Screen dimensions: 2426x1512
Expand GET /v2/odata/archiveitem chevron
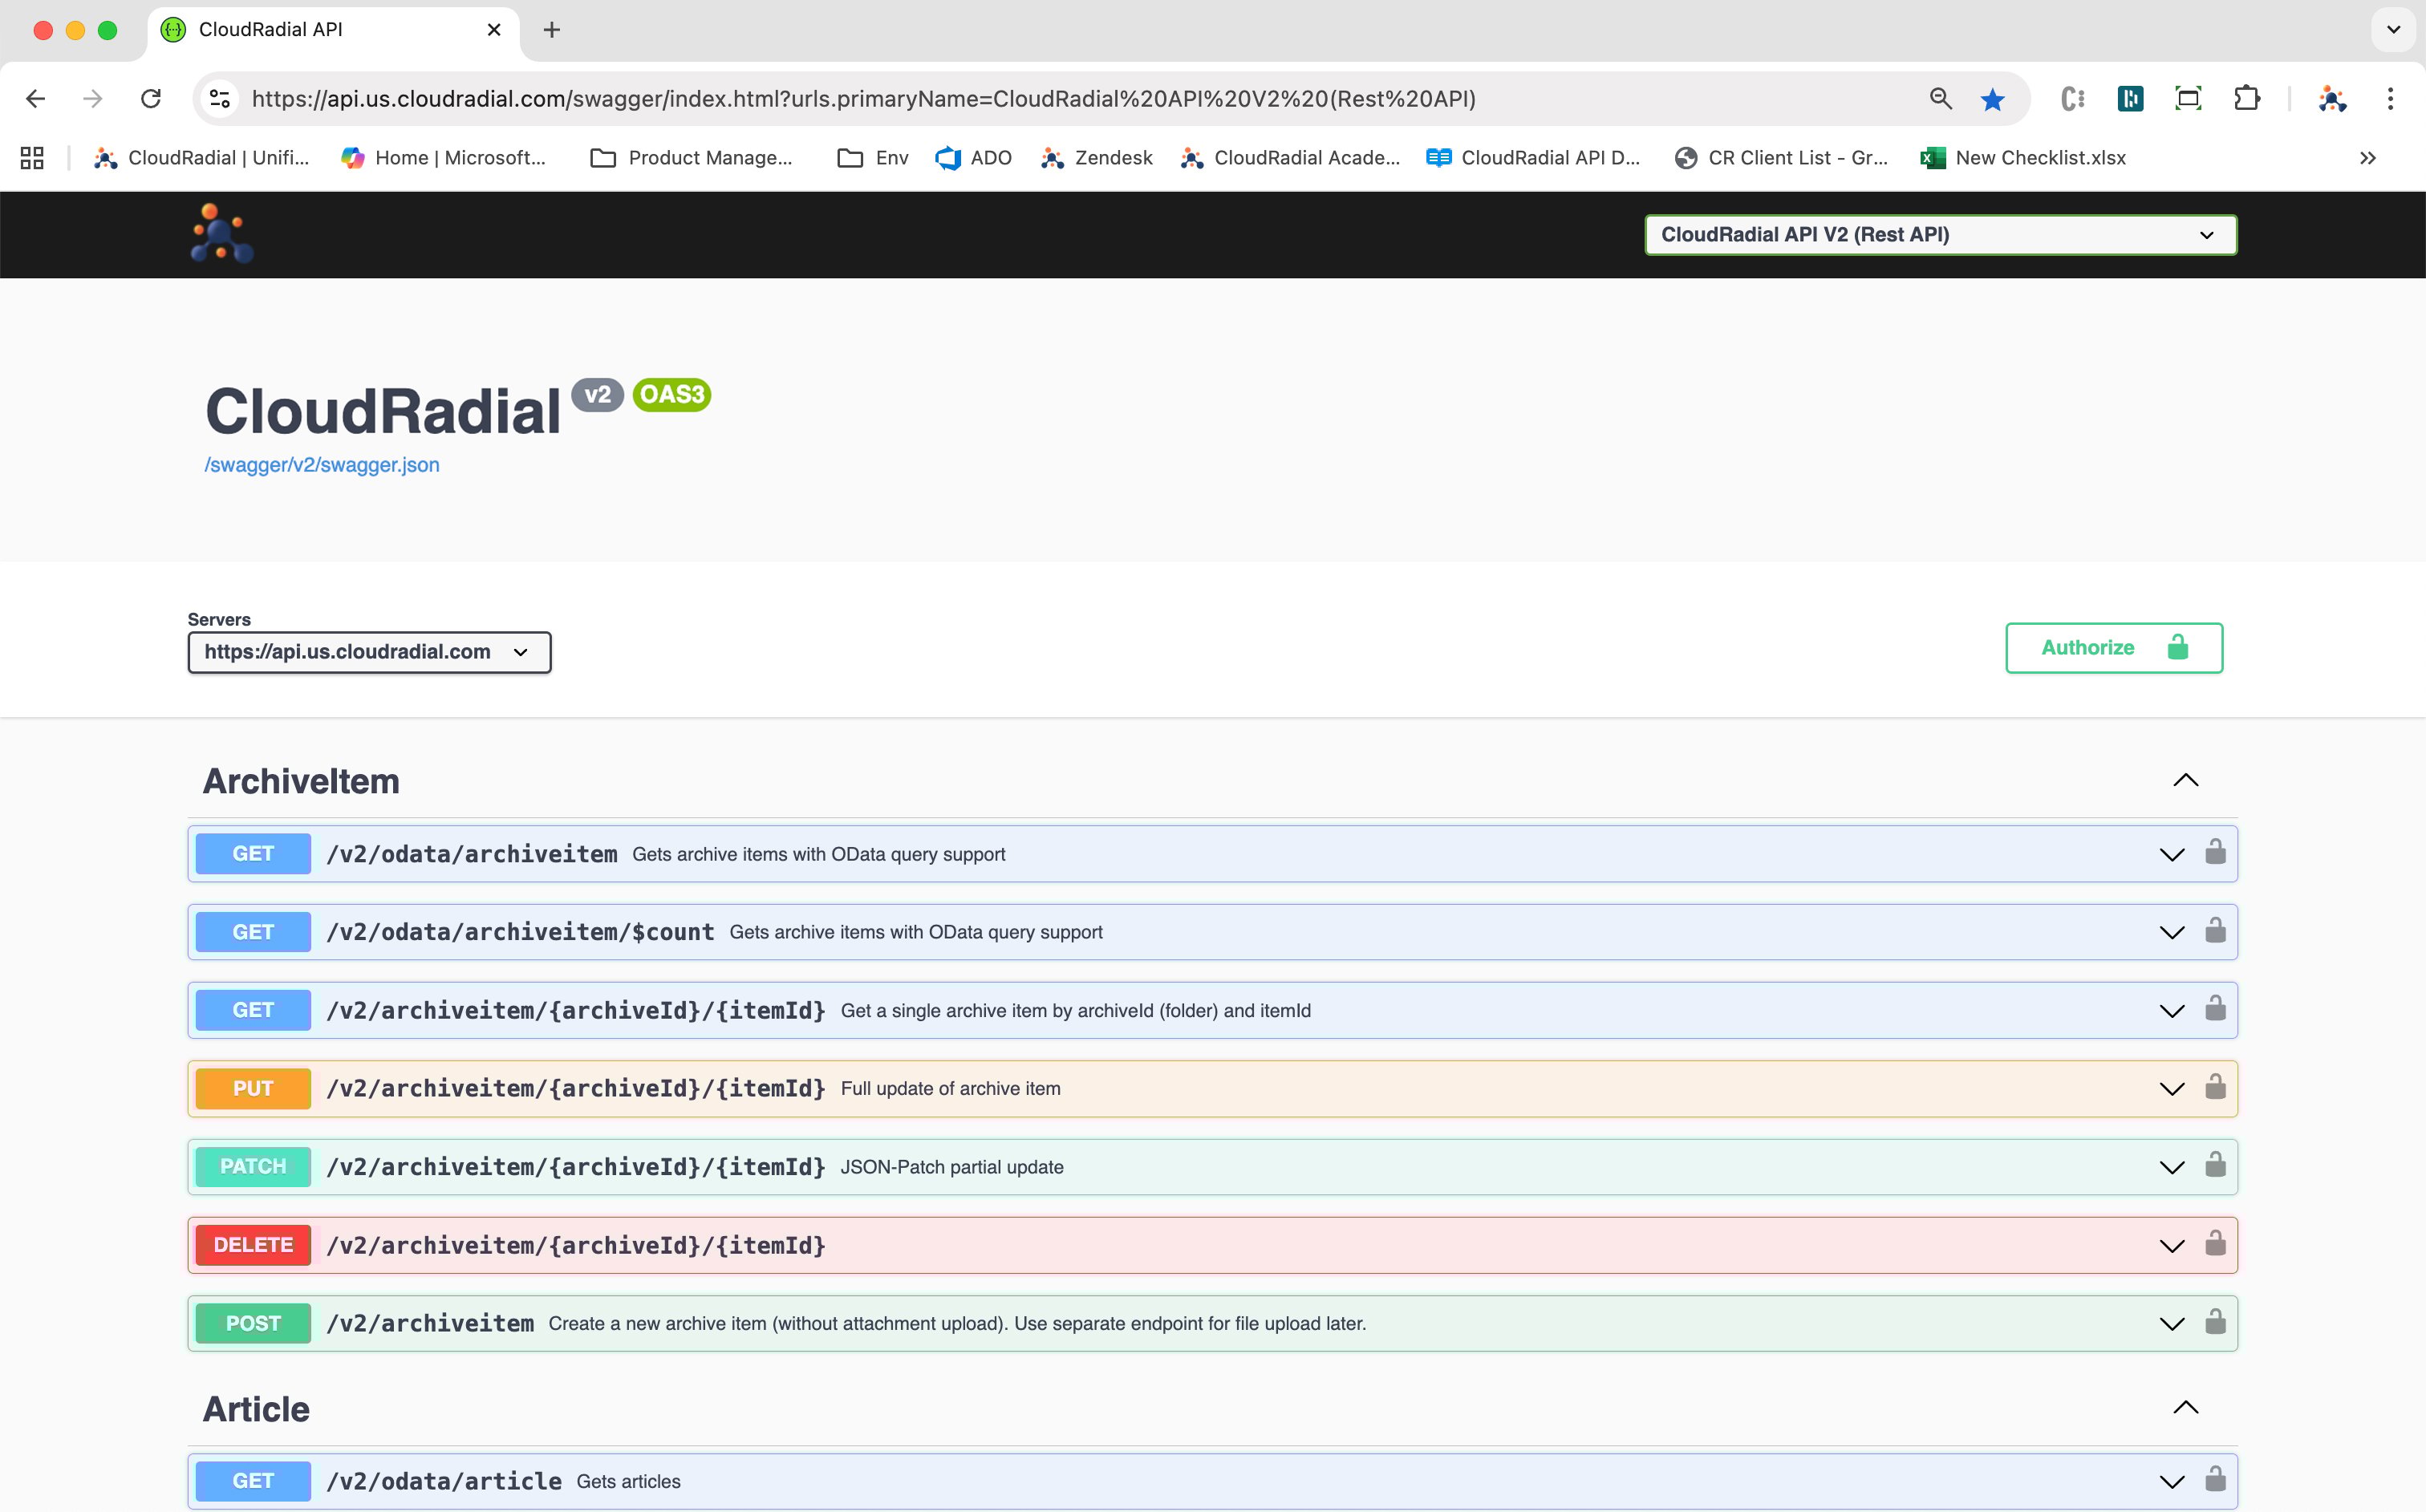tap(2171, 855)
